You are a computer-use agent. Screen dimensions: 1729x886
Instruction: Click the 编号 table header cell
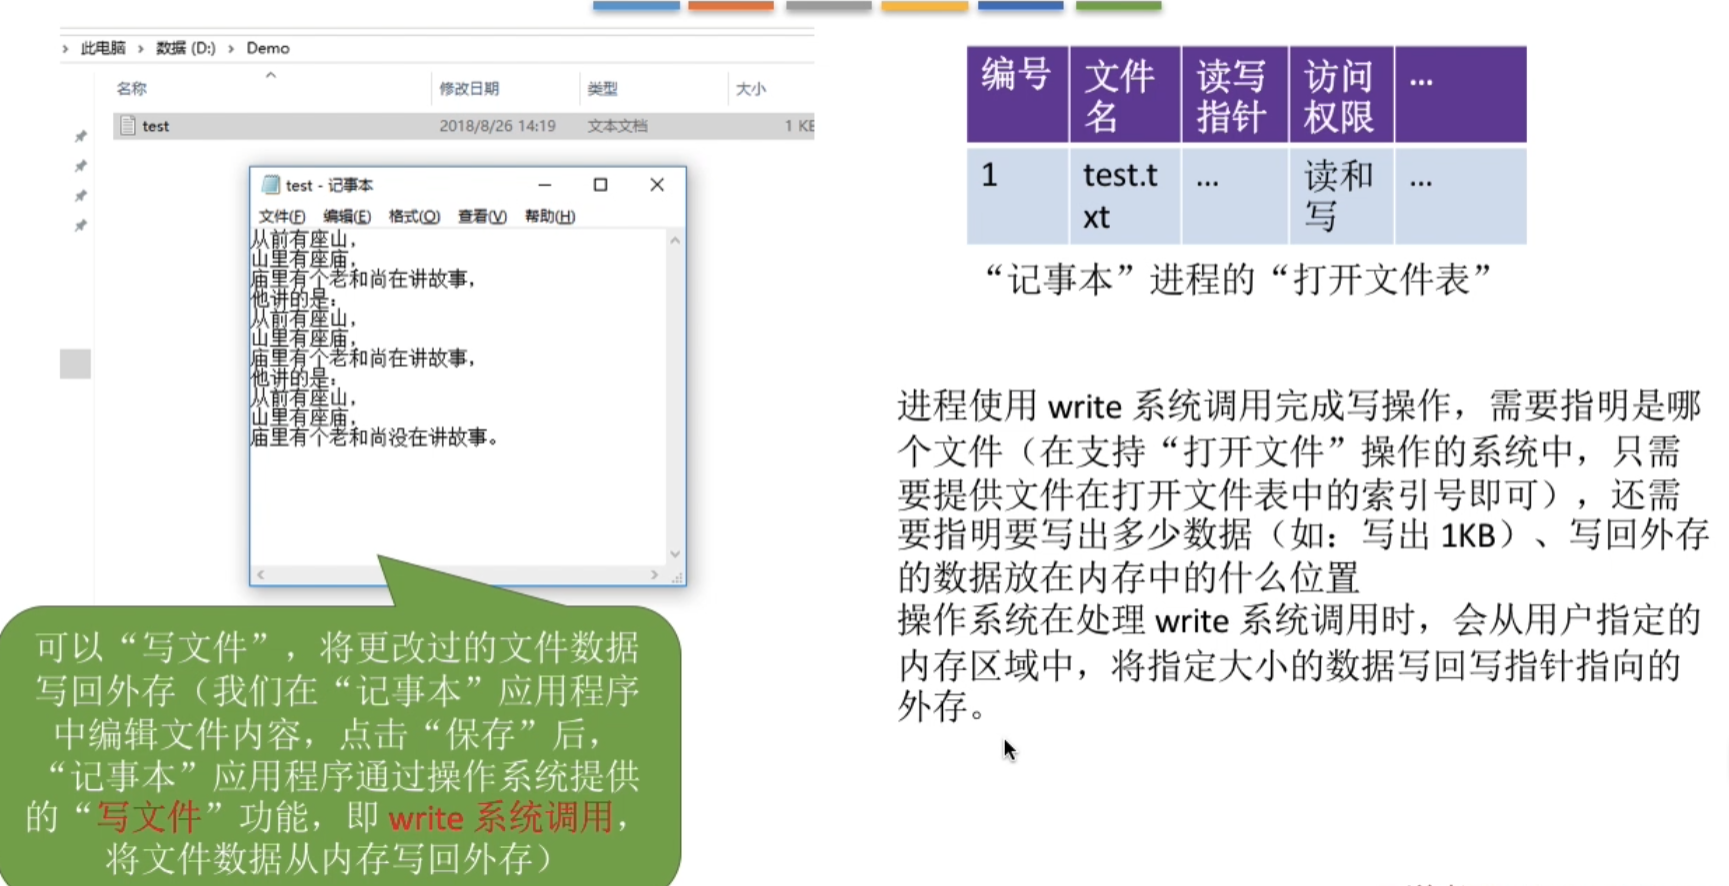(1017, 94)
